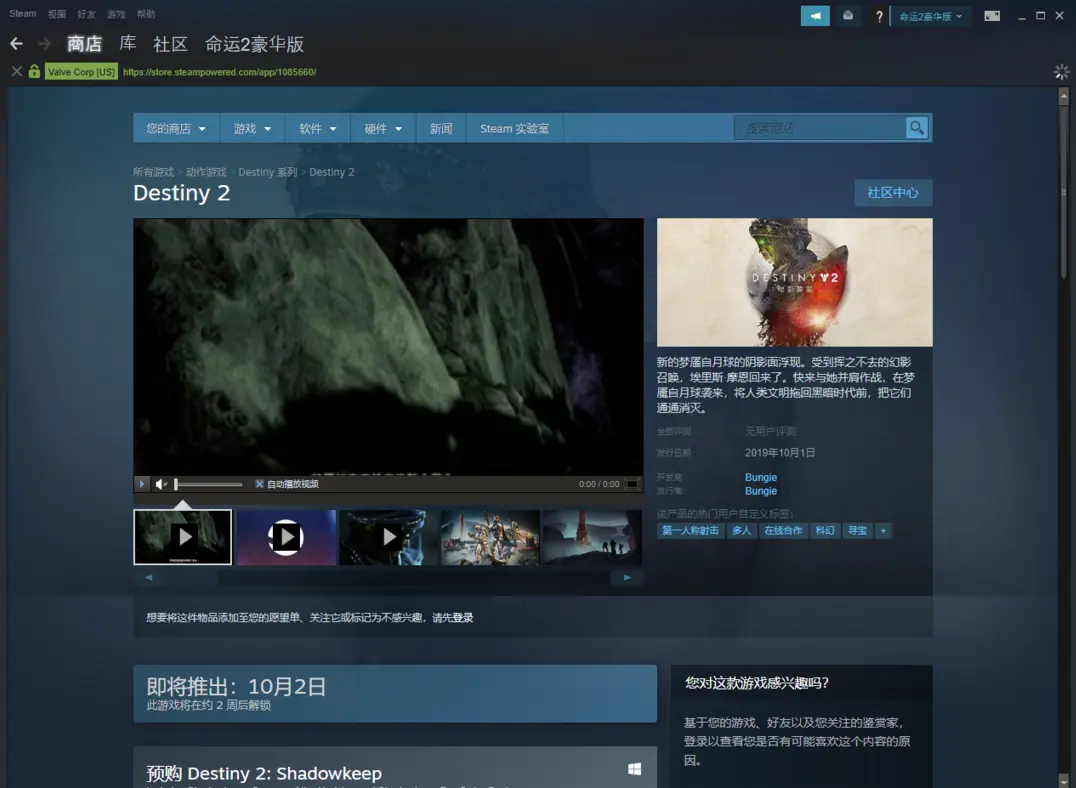The height and width of the screenshot is (788, 1076).
Task: Open the 命运2豪华版 profile tab
Action: click(255, 44)
